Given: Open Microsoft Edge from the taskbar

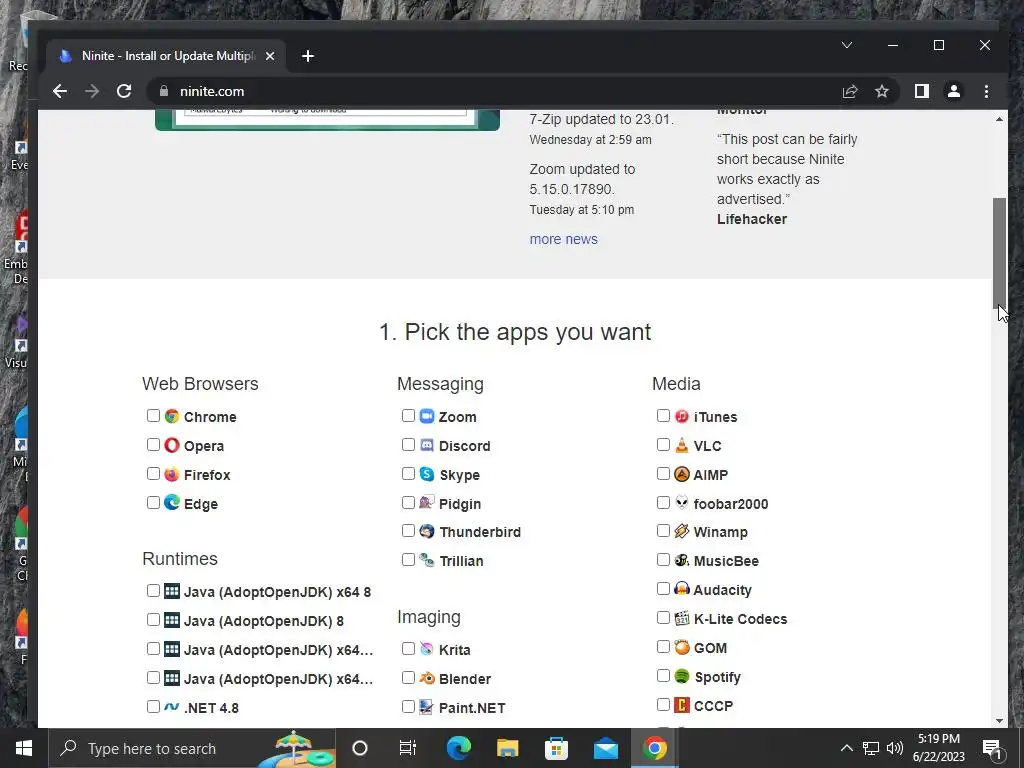Looking at the screenshot, I should [458, 748].
